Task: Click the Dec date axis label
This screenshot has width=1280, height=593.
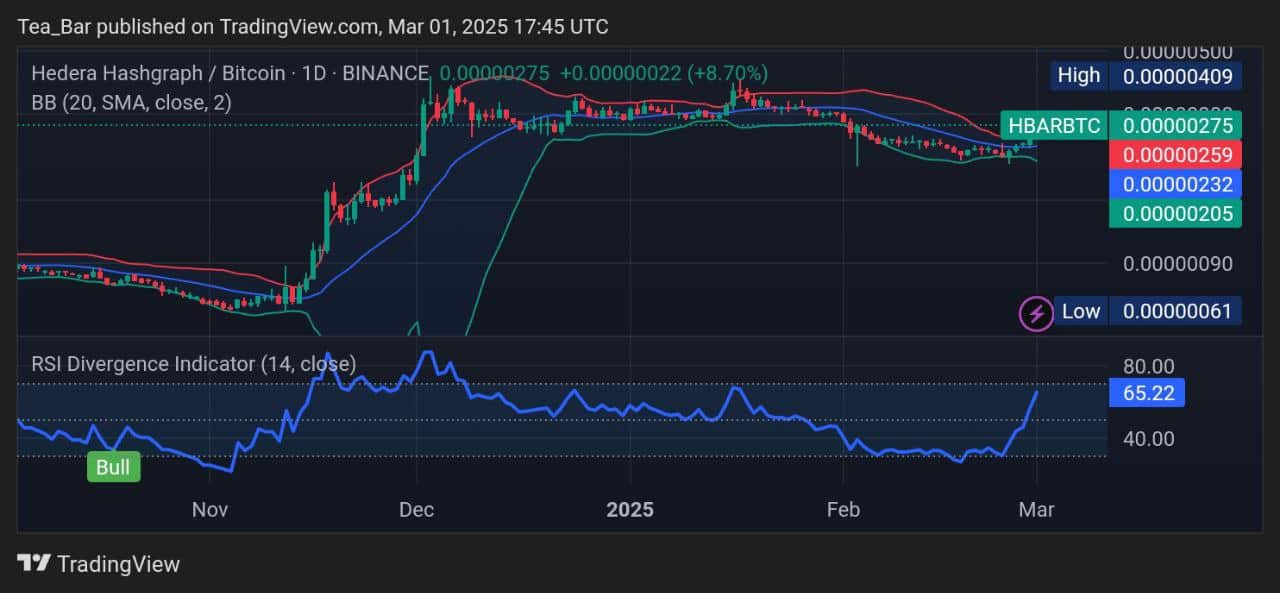Action: (x=416, y=510)
